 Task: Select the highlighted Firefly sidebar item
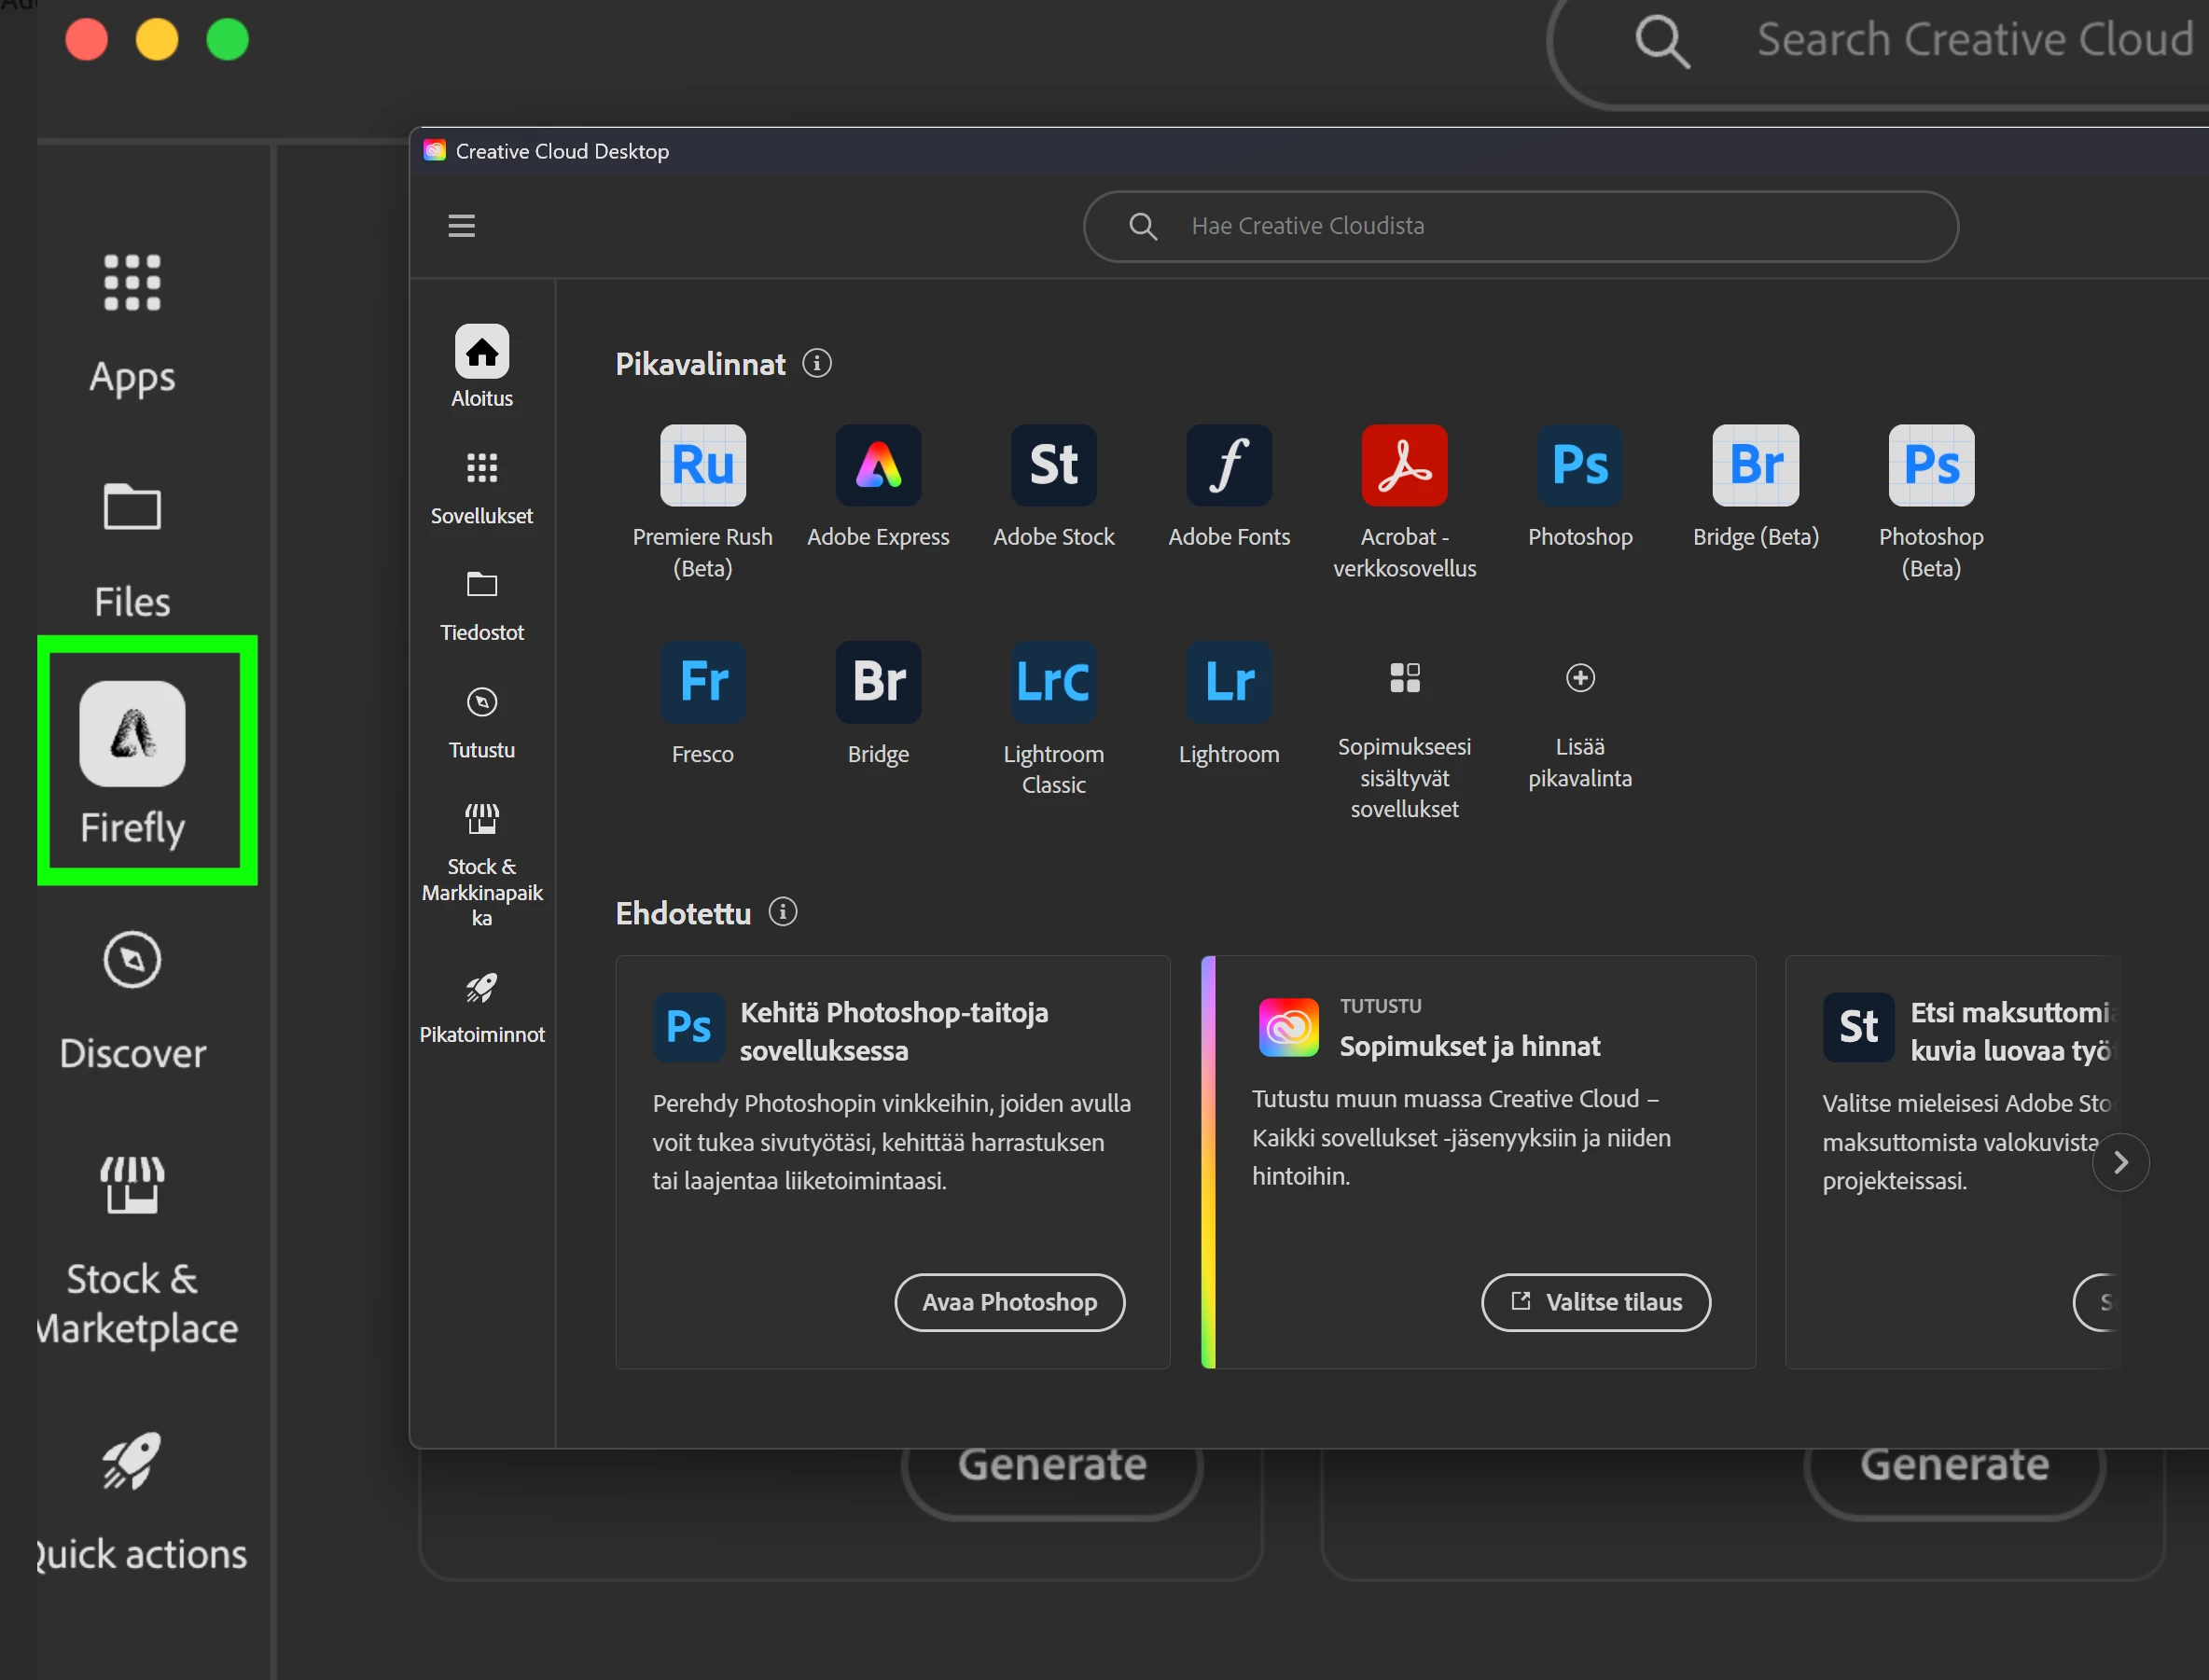click(133, 760)
